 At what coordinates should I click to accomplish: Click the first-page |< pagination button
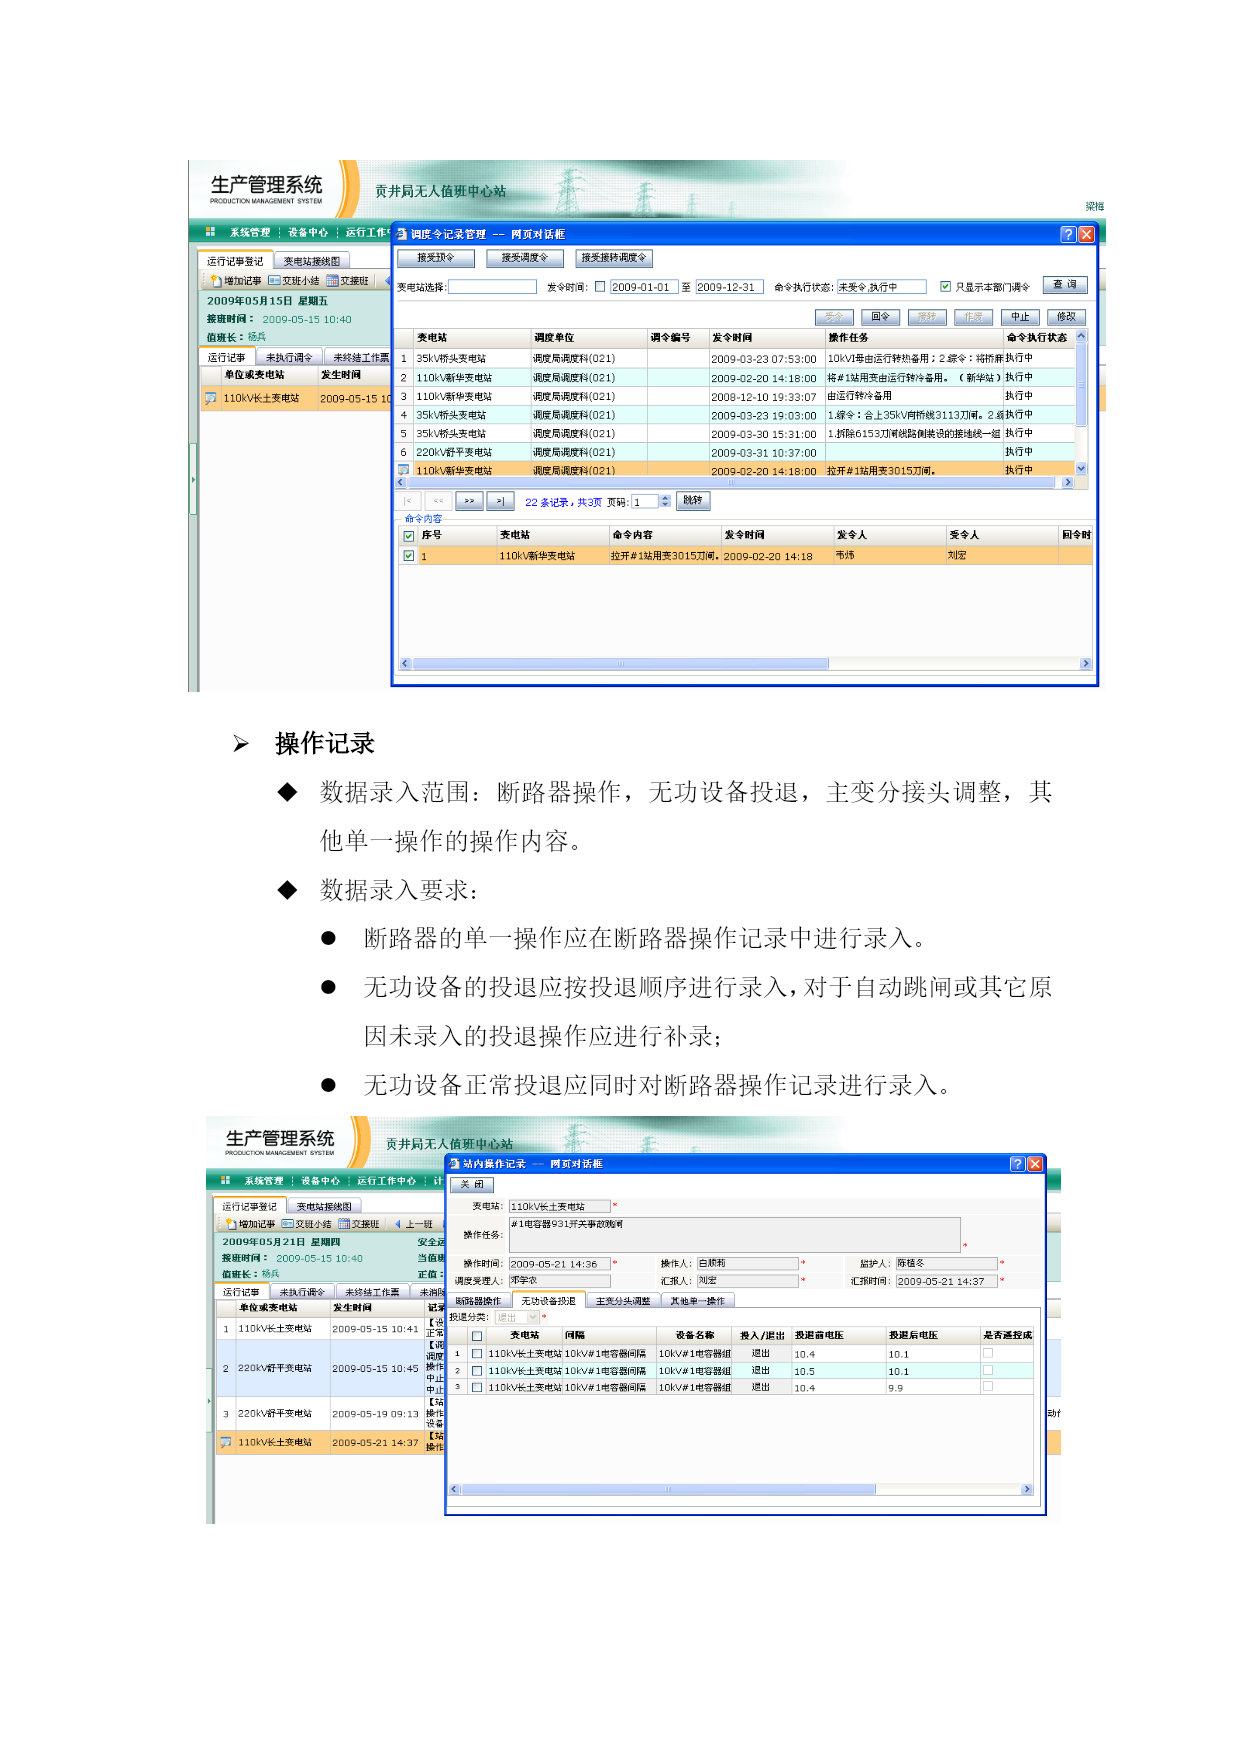[407, 501]
